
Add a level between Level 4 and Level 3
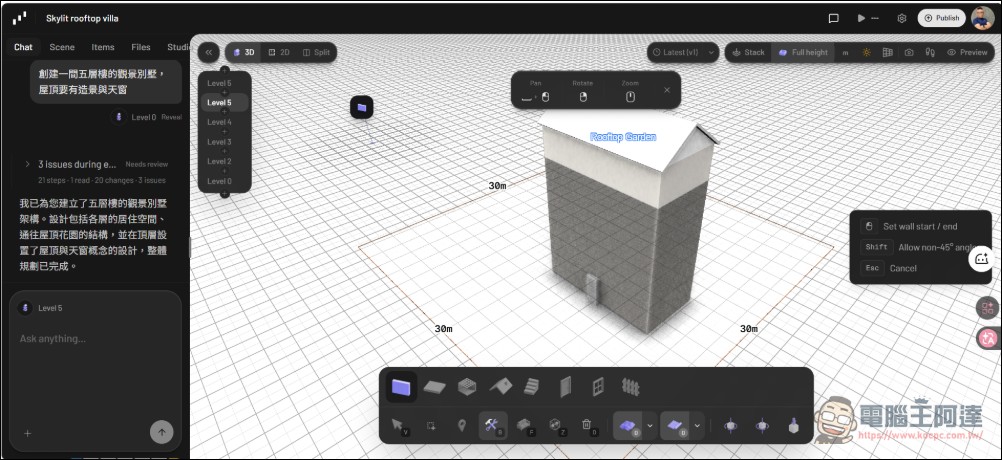tap(224, 132)
